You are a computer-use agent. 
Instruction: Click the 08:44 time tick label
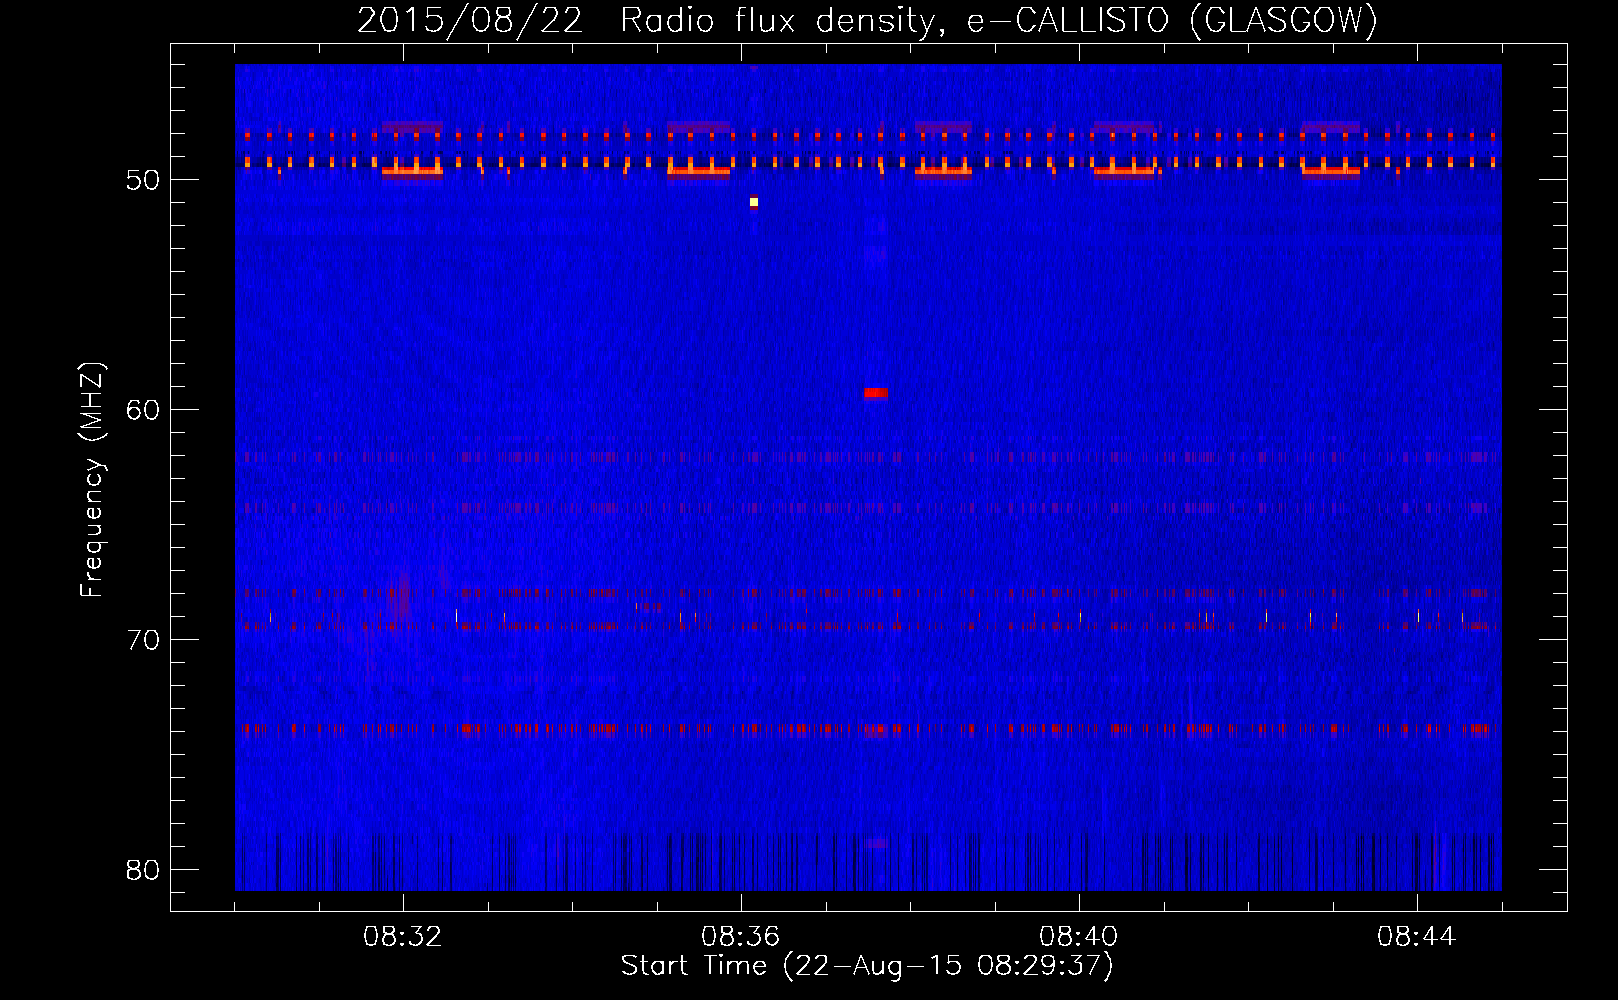point(1417,937)
